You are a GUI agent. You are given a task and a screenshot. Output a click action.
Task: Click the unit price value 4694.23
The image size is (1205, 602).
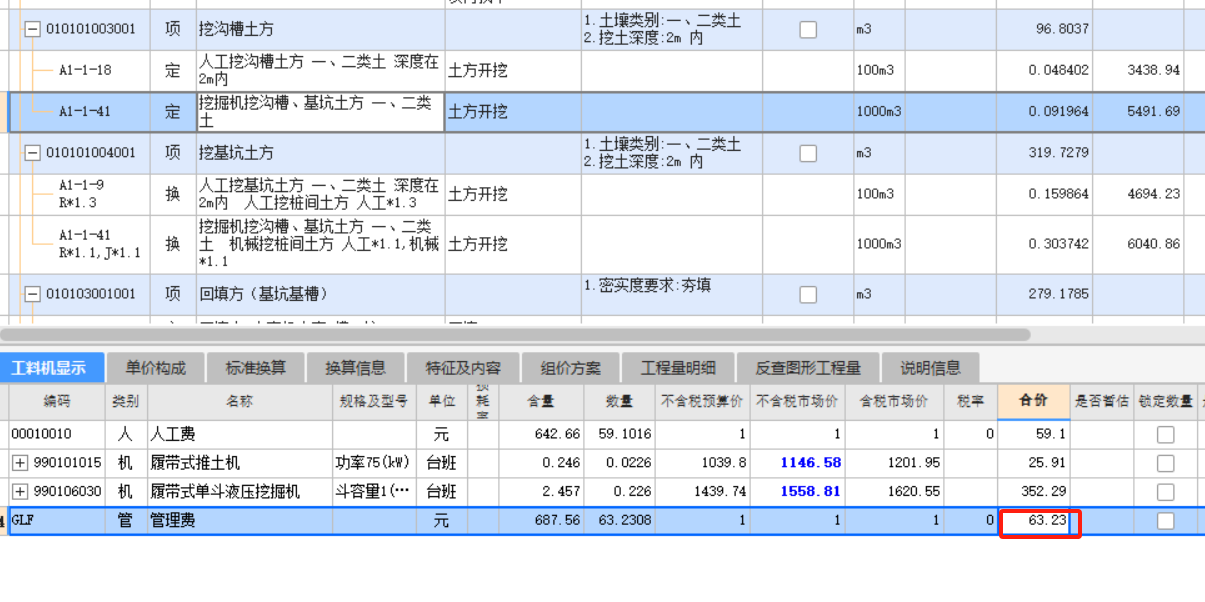coord(1153,194)
